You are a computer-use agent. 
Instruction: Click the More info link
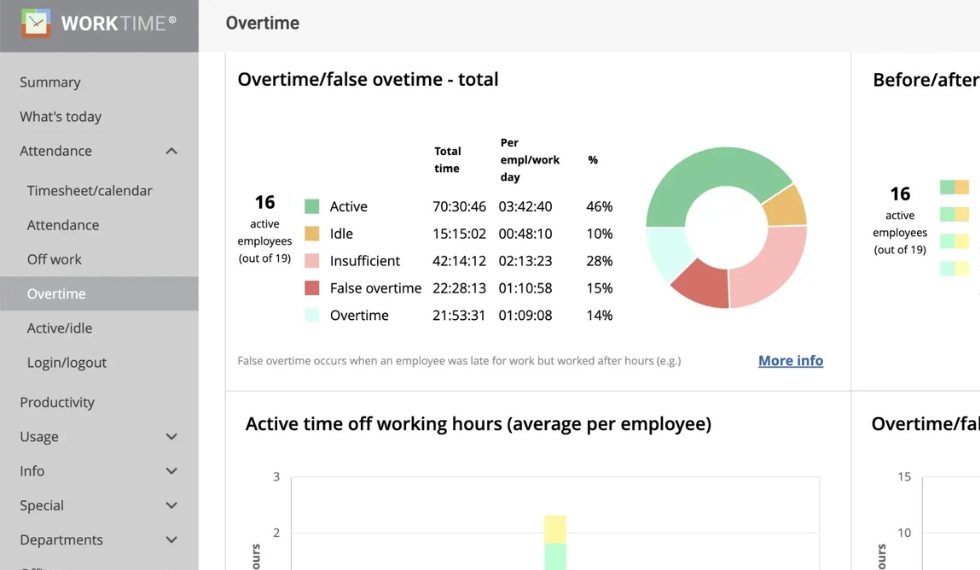(791, 361)
